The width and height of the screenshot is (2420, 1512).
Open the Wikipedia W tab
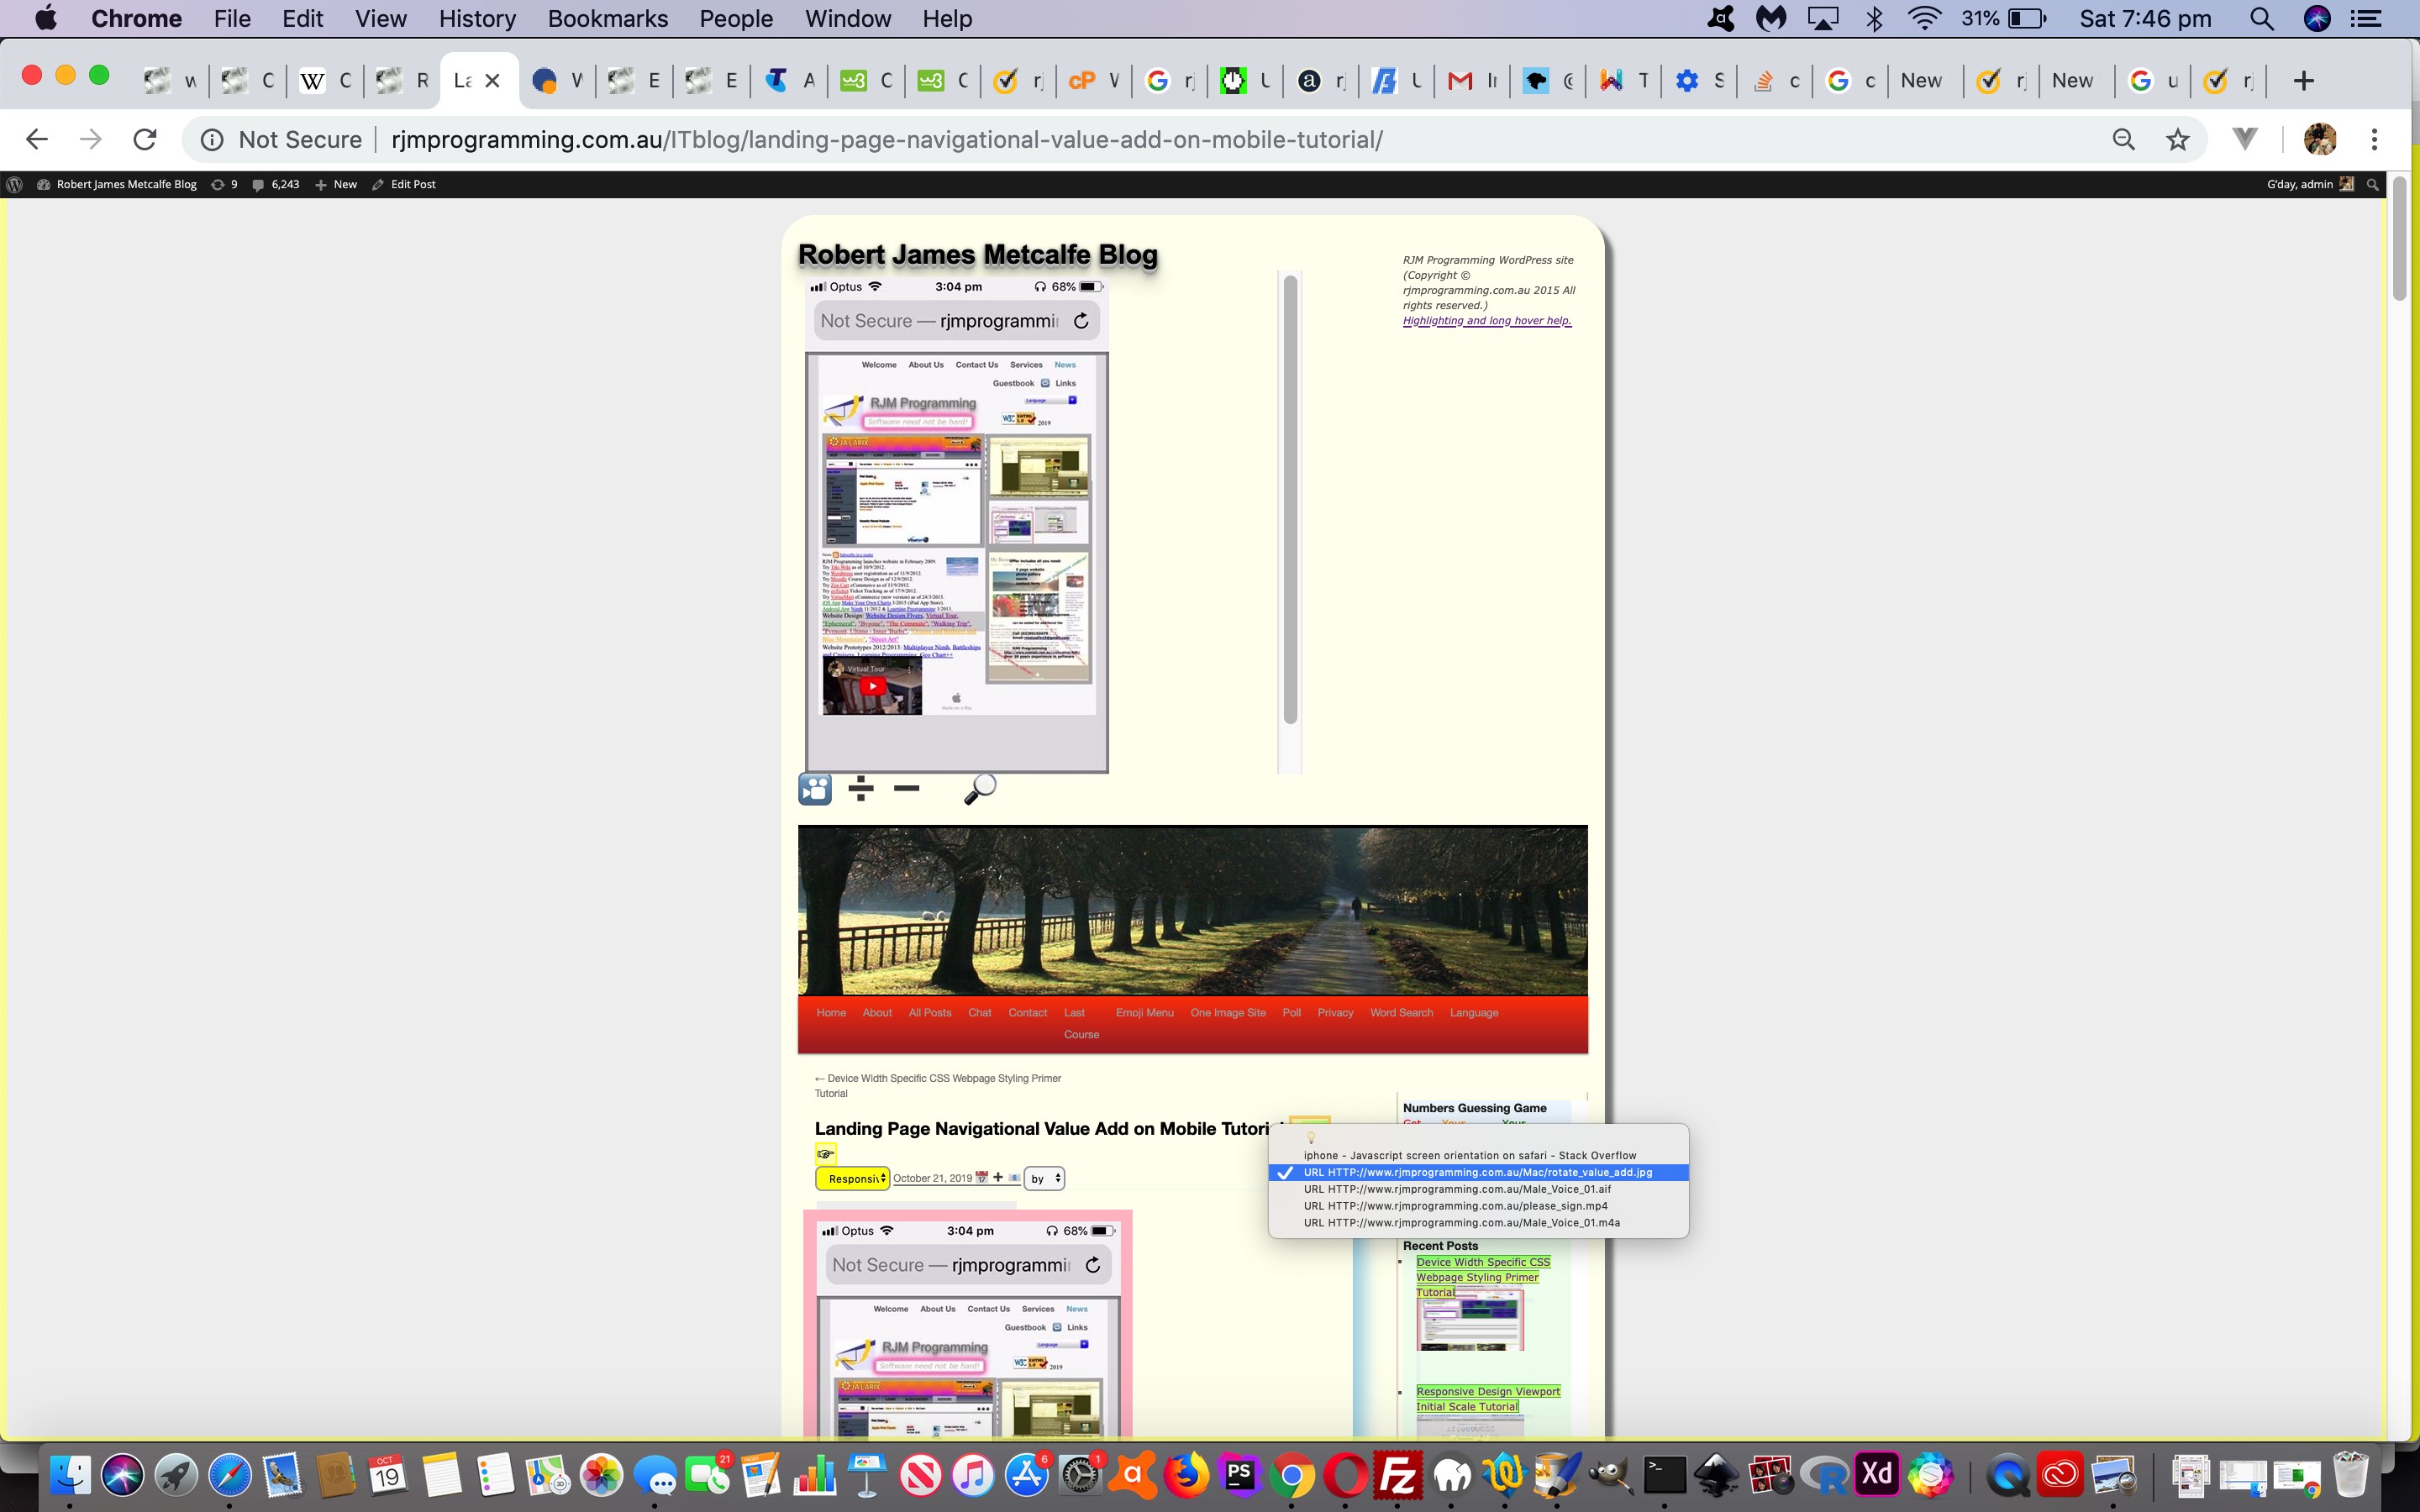[326, 81]
